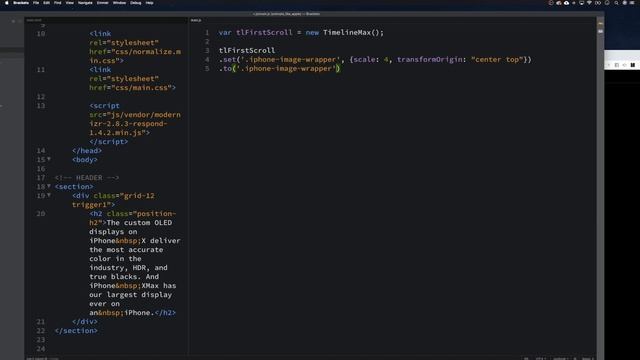Select the right pane file tab
This screenshot has height=360, width=640.
196,20
